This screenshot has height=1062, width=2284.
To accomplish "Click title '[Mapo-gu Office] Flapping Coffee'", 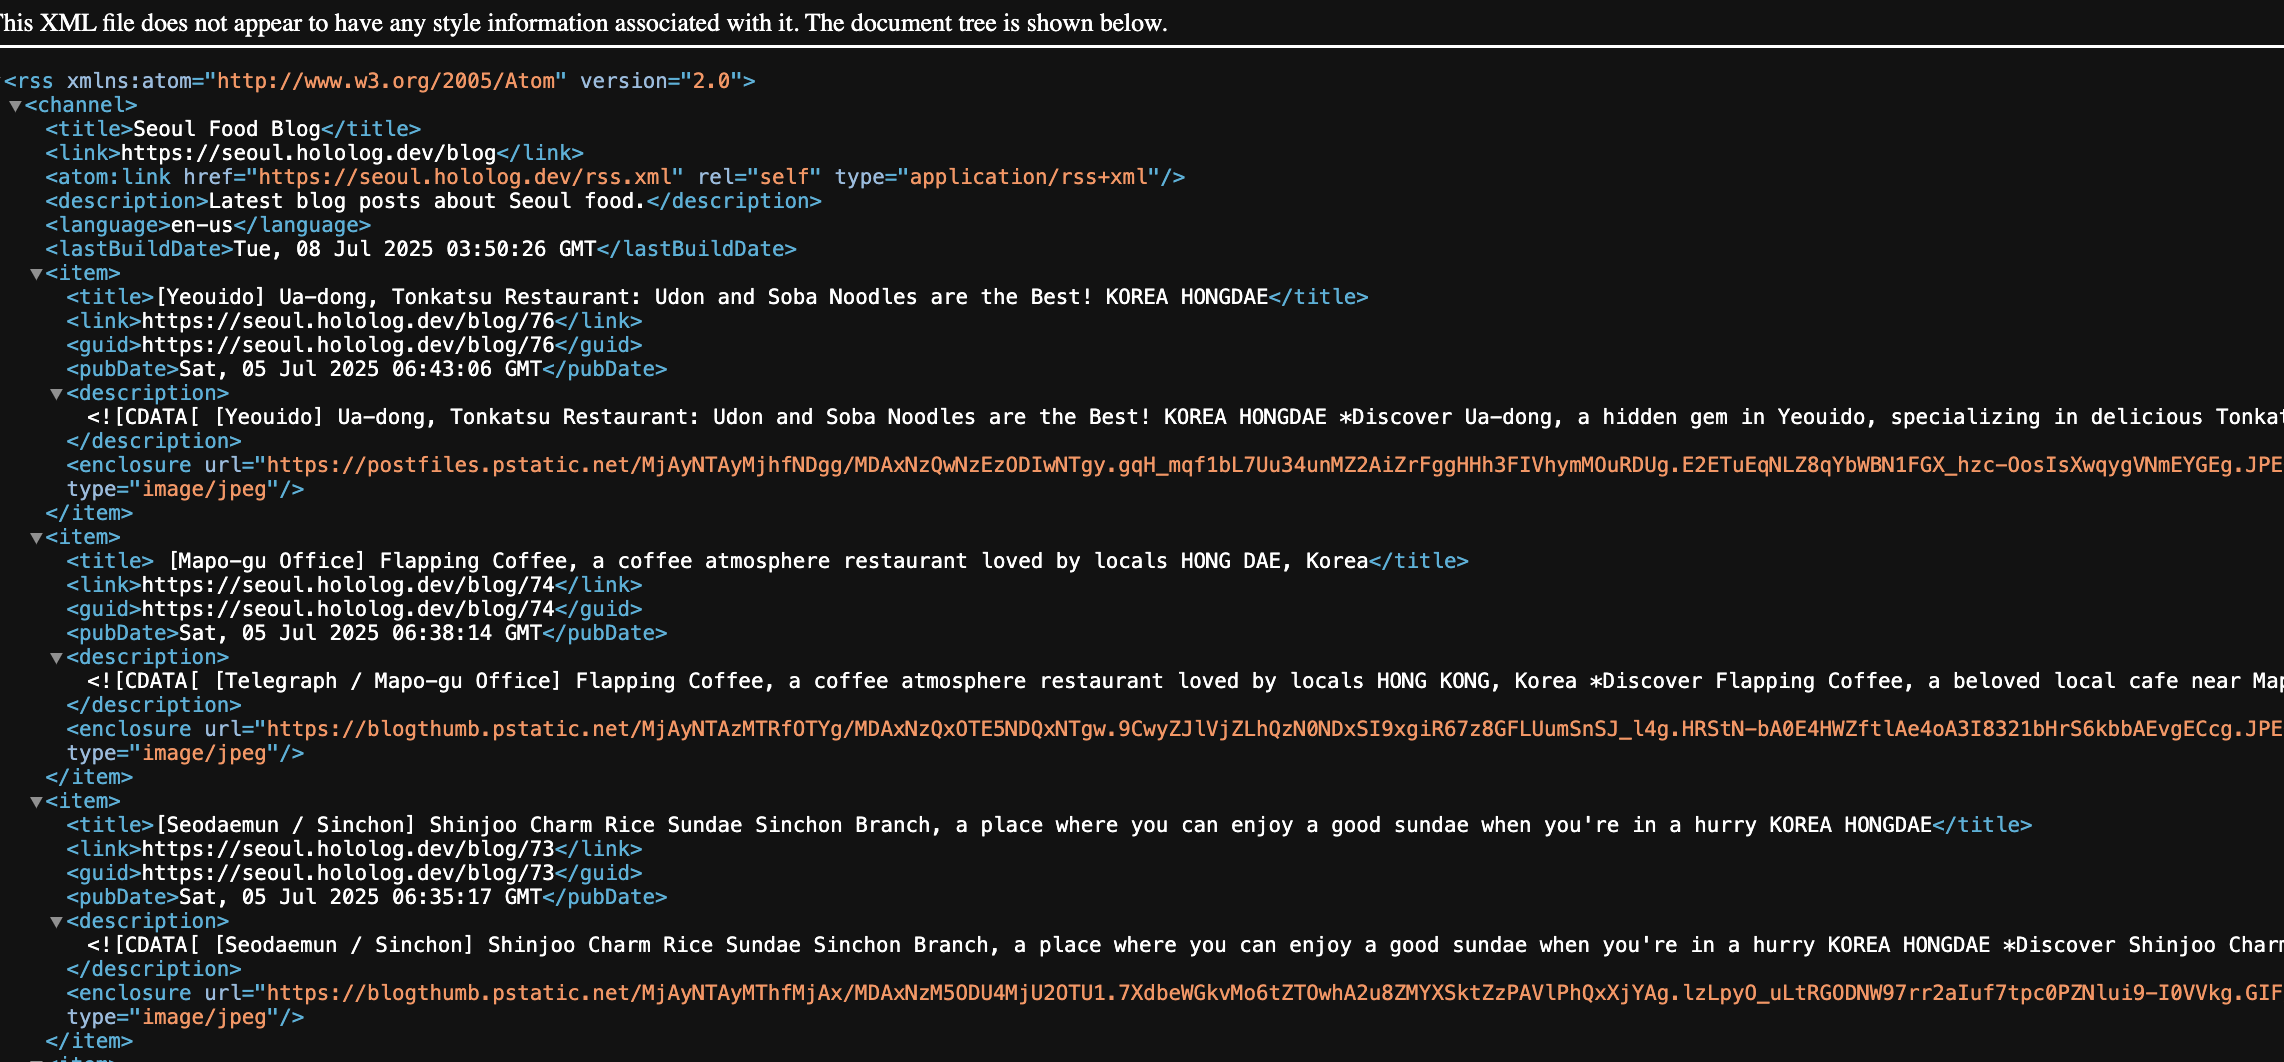I will coord(768,561).
